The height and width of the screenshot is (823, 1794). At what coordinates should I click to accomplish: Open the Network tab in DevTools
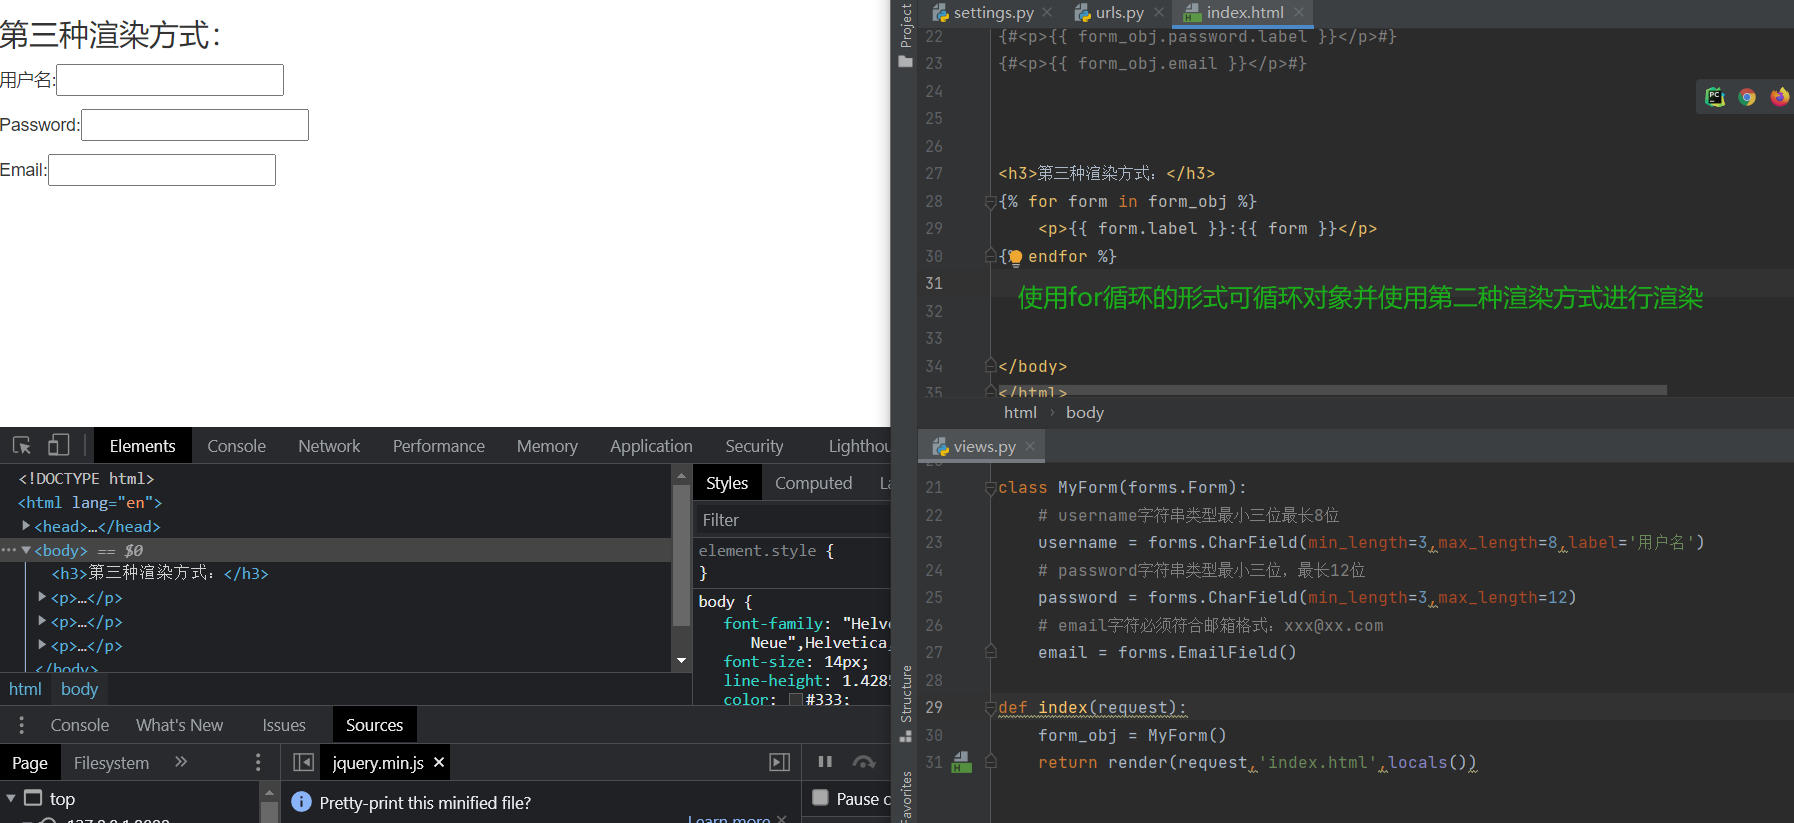(x=329, y=446)
